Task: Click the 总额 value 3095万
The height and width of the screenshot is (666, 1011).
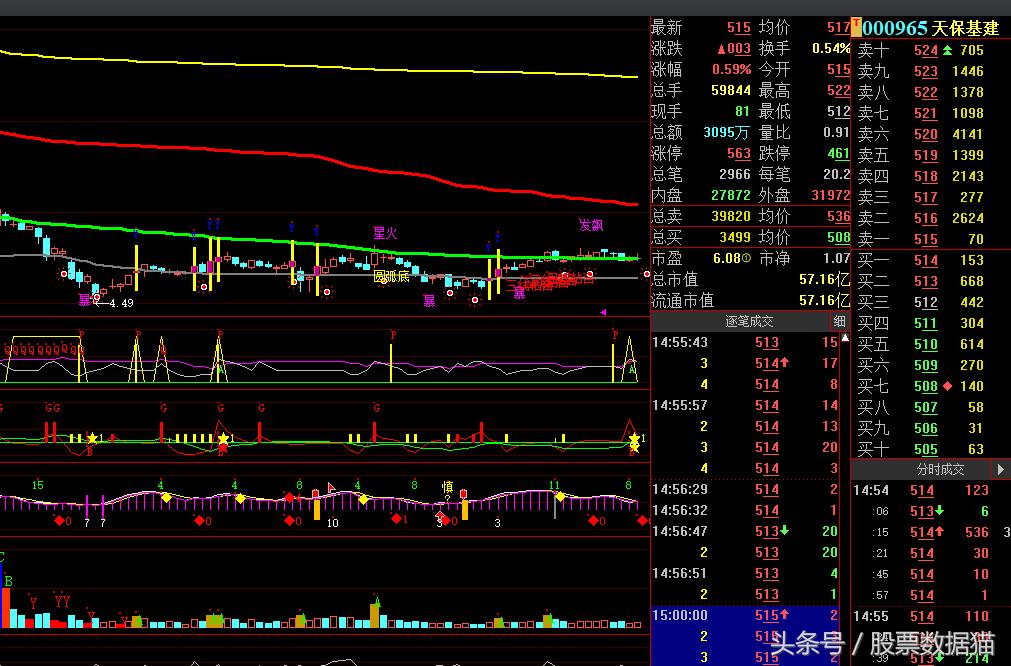Action: click(727, 132)
